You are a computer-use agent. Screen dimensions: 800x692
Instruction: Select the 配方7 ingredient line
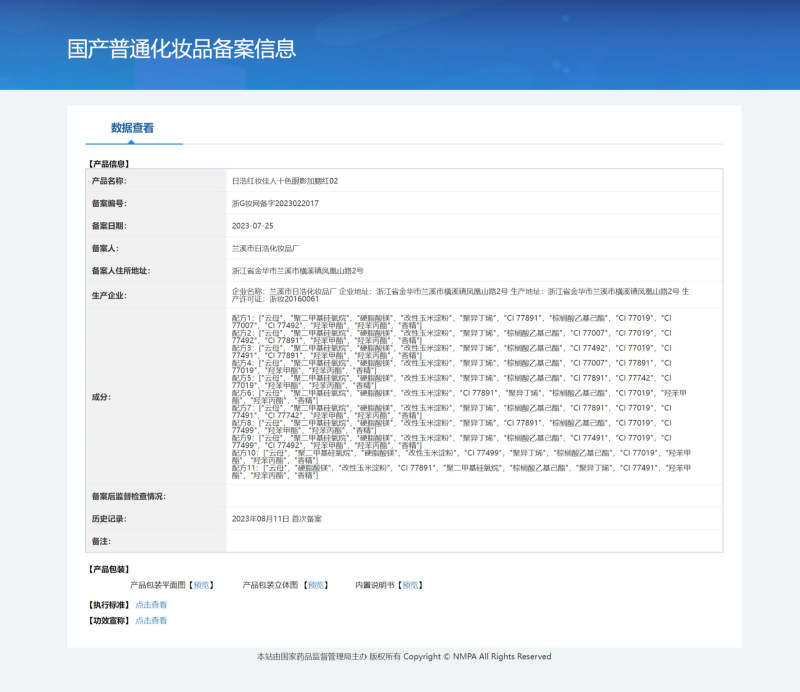(x=452, y=411)
